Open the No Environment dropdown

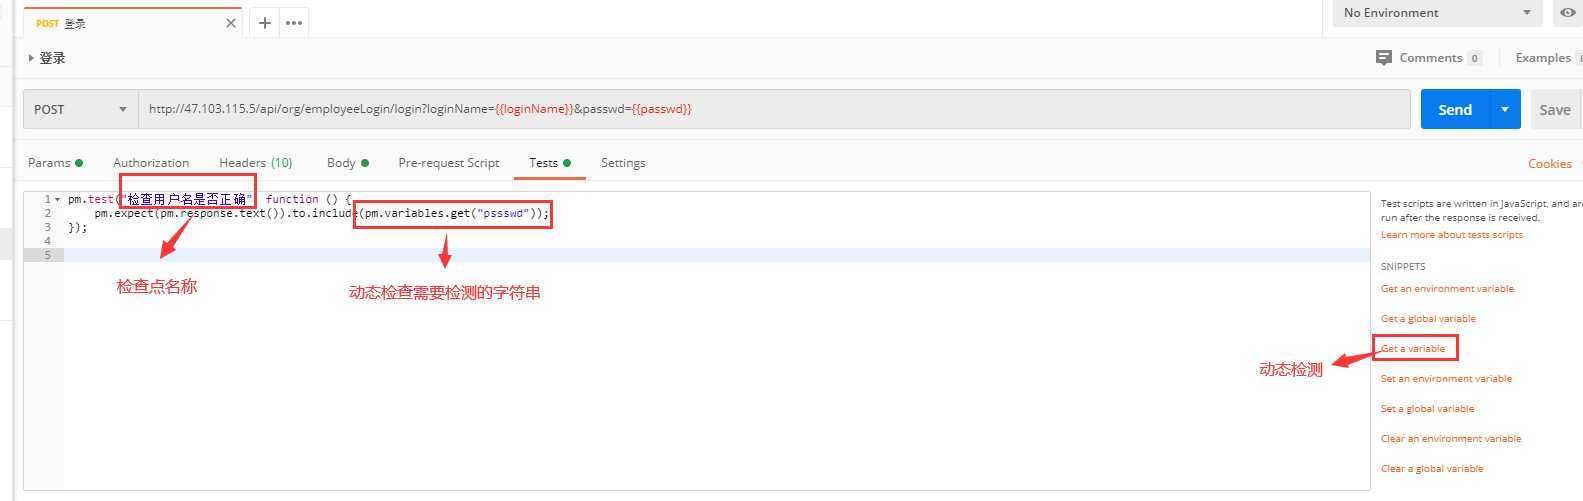pyautogui.click(x=1437, y=13)
